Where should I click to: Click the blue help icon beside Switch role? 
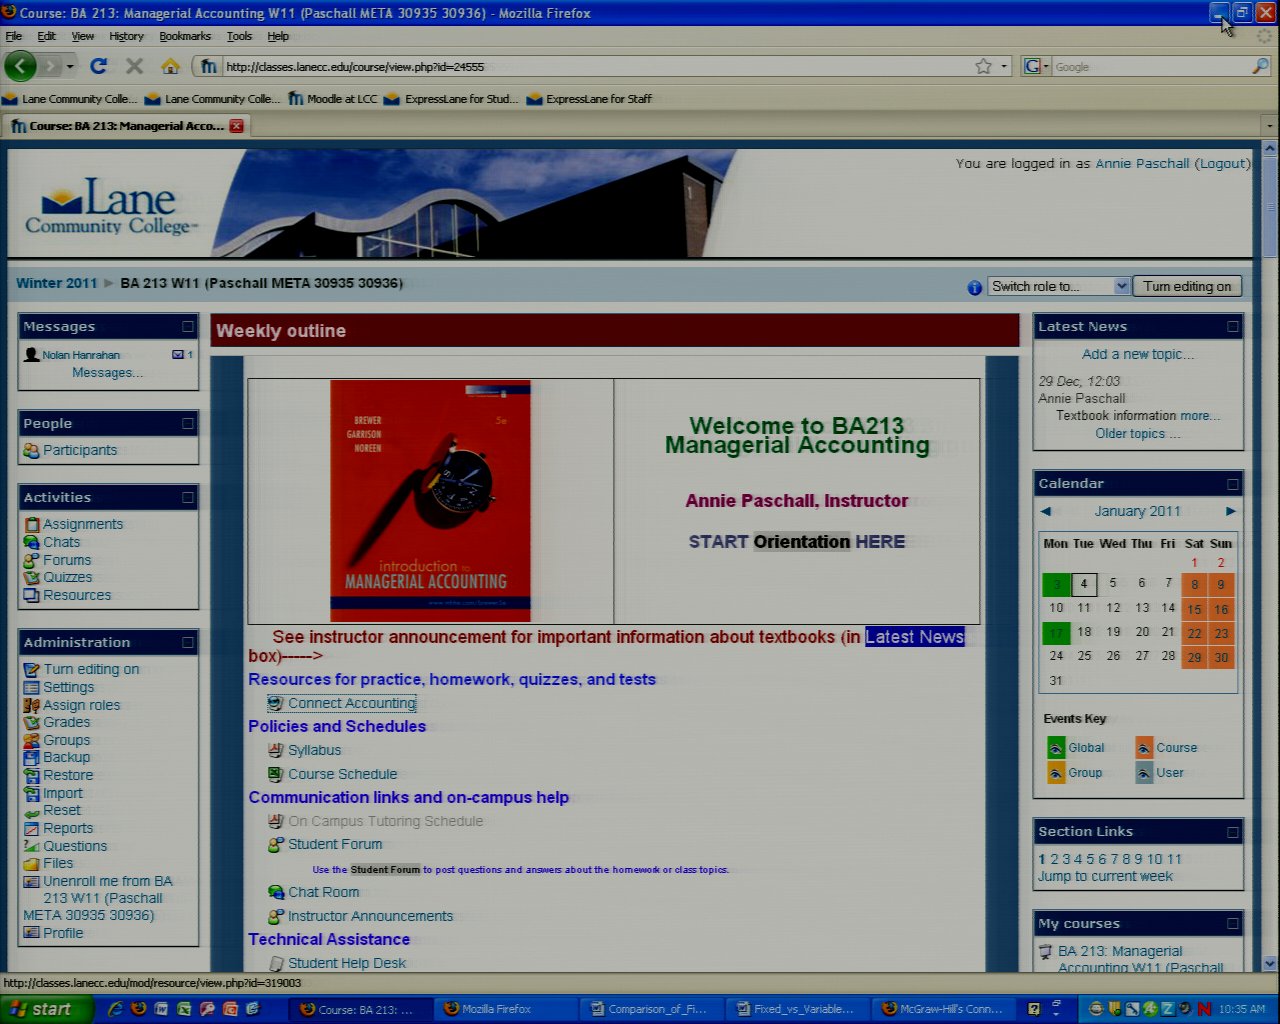(974, 287)
